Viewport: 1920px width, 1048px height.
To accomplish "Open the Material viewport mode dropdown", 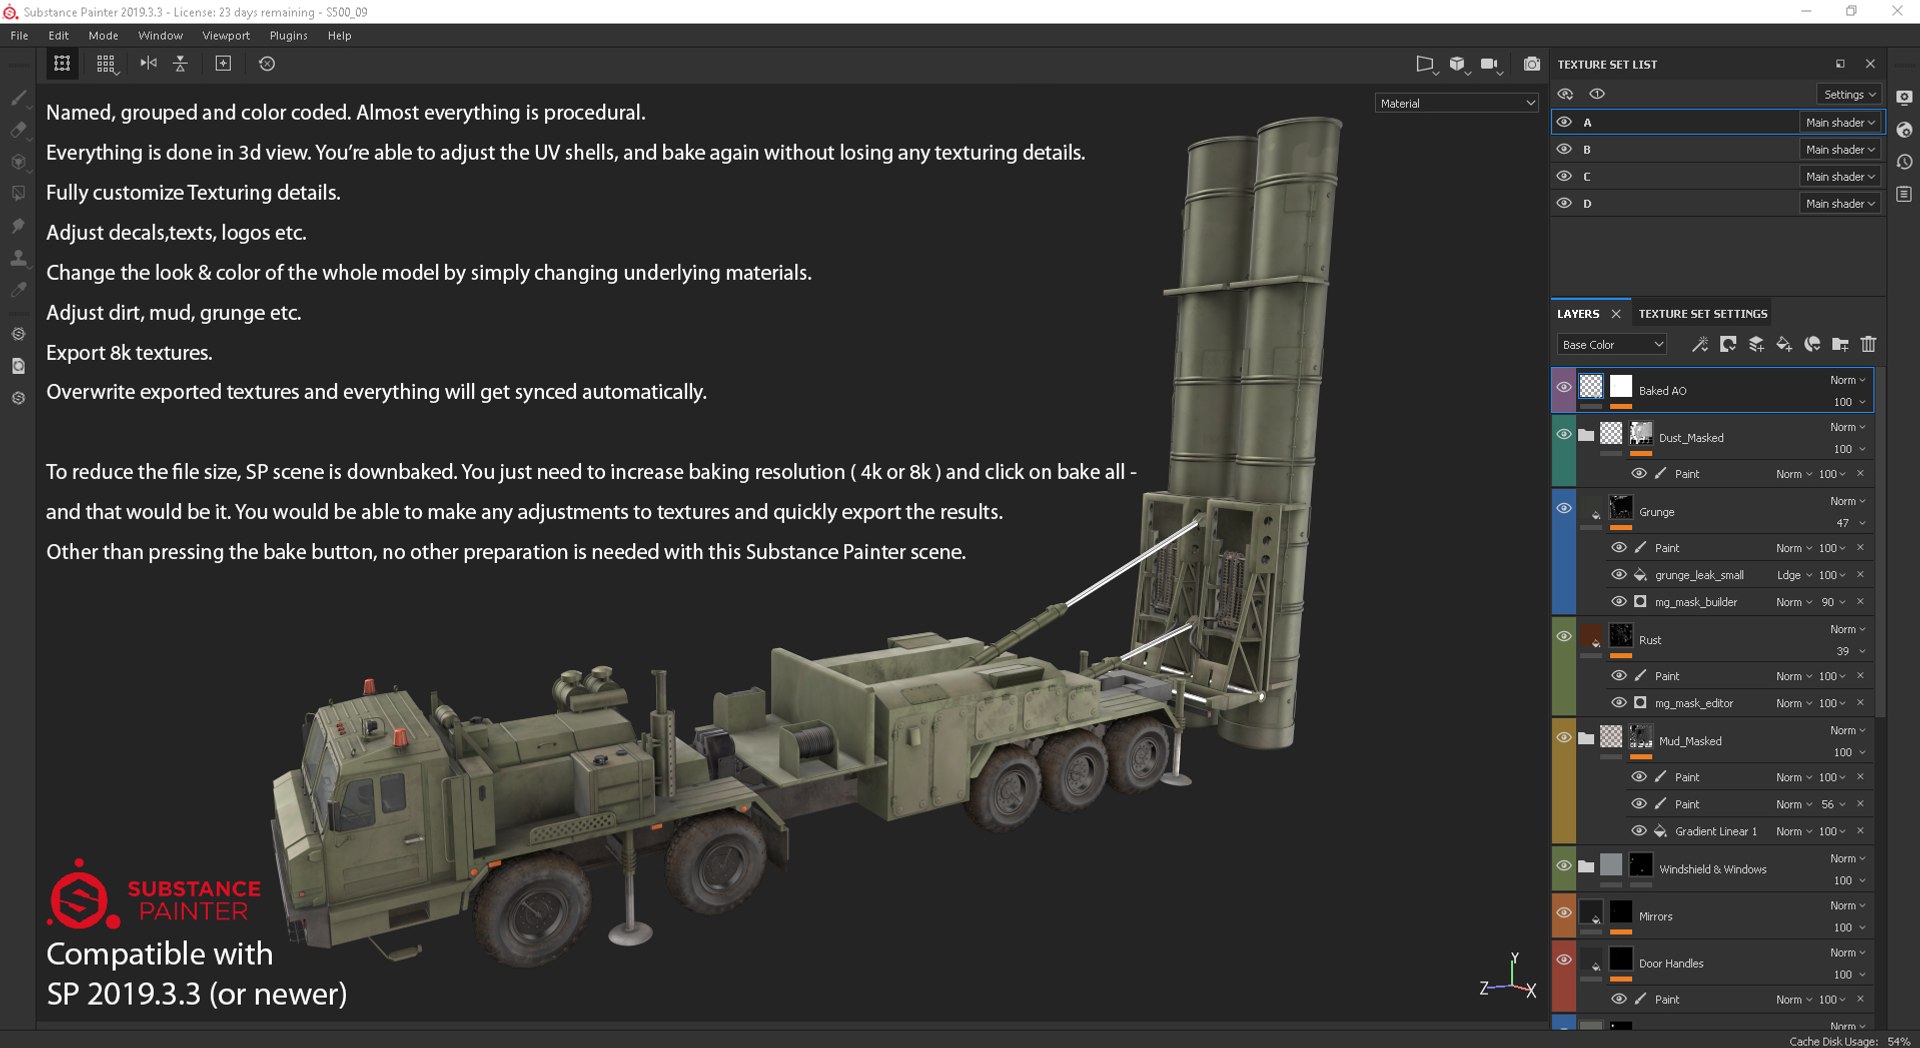I will point(1456,103).
